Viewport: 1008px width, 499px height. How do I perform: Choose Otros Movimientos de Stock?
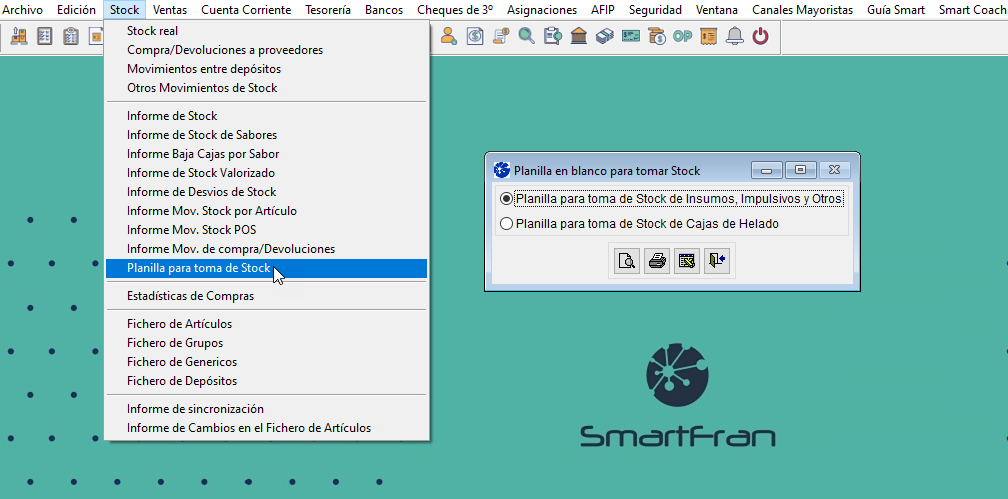[x=266, y=87]
